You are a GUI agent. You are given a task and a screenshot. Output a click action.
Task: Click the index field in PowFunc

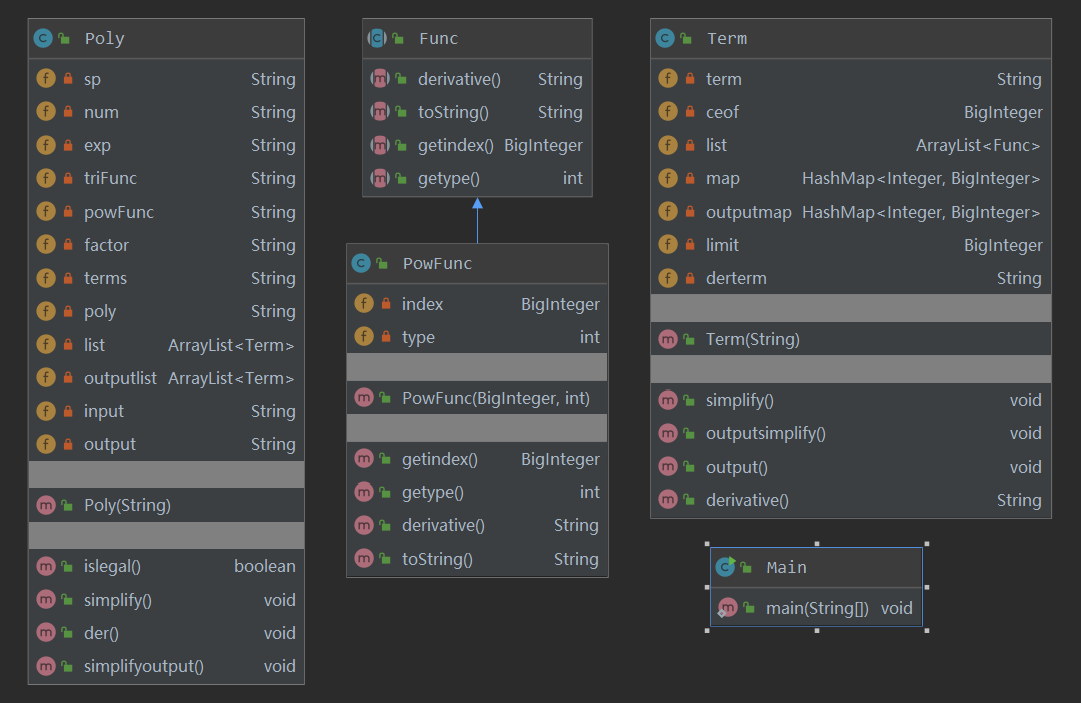pos(422,304)
